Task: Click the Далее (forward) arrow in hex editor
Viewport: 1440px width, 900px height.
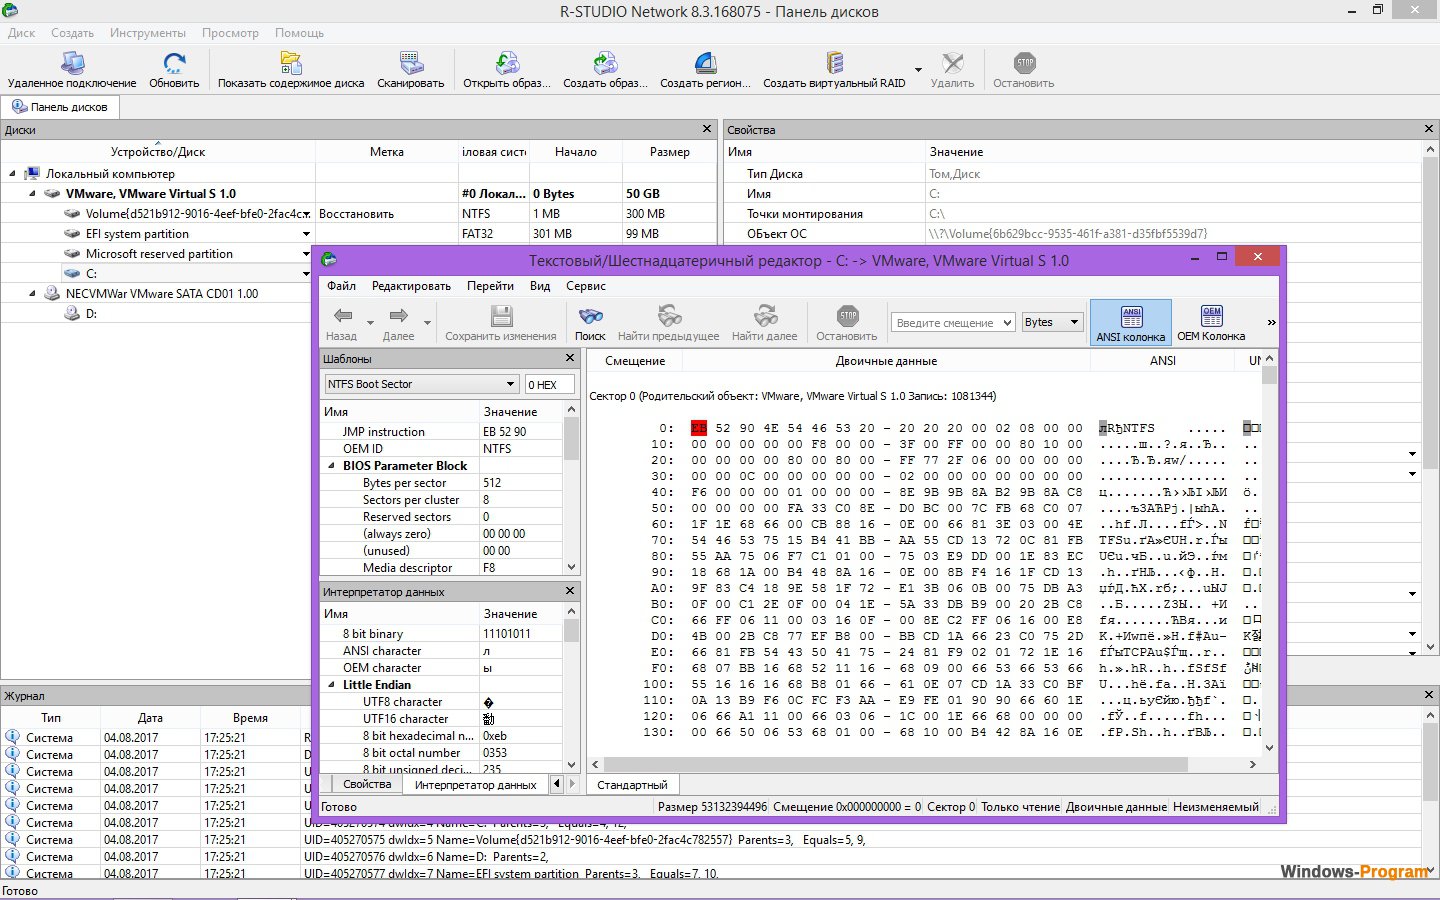Action: tap(398, 323)
